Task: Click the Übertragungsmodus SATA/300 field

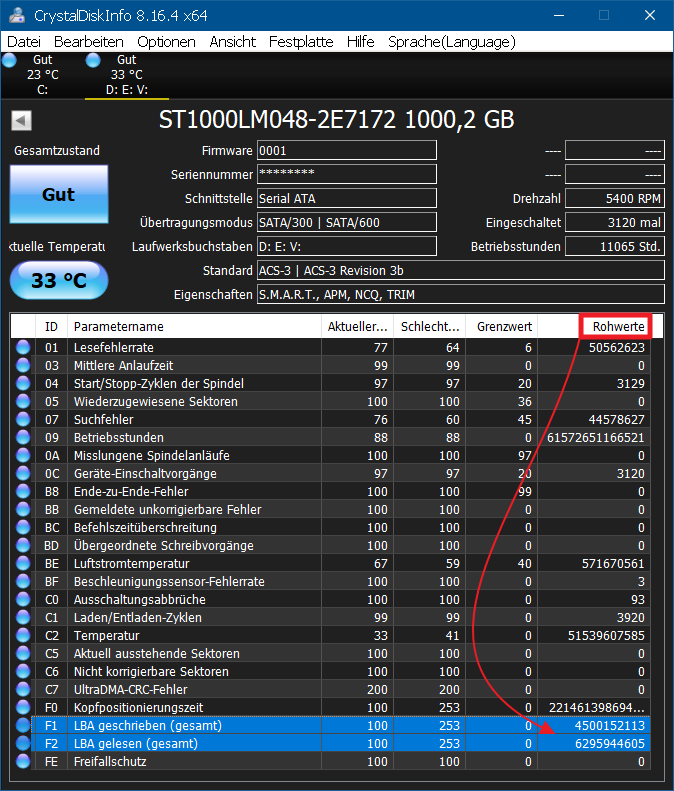Action: click(347, 222)
